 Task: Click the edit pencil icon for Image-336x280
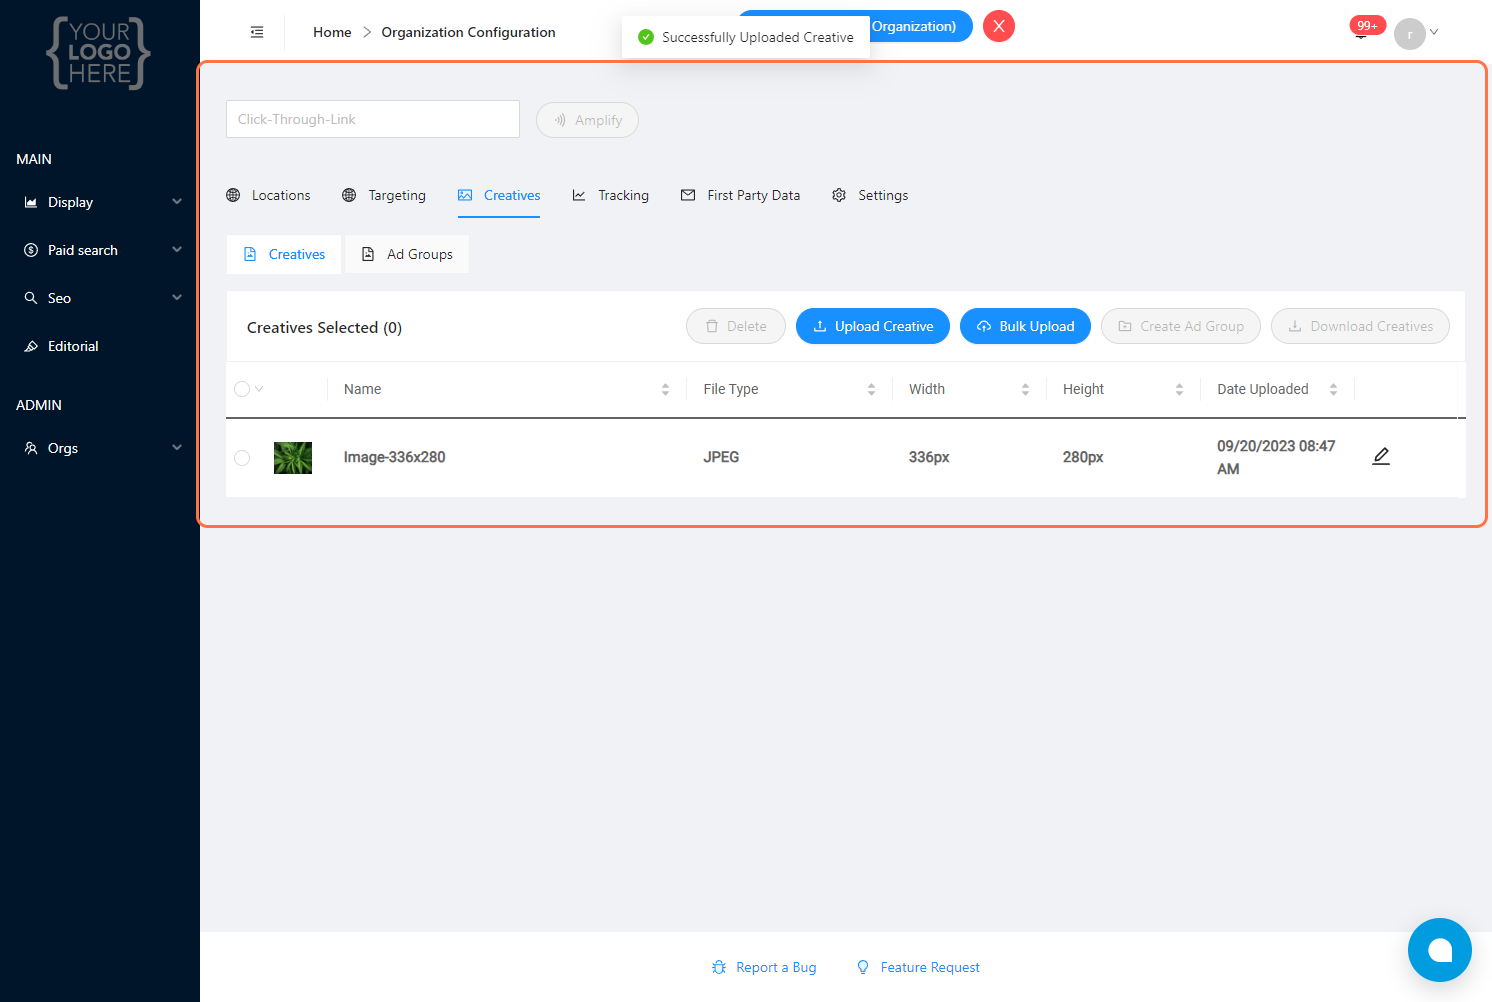tap(1381, 456)
